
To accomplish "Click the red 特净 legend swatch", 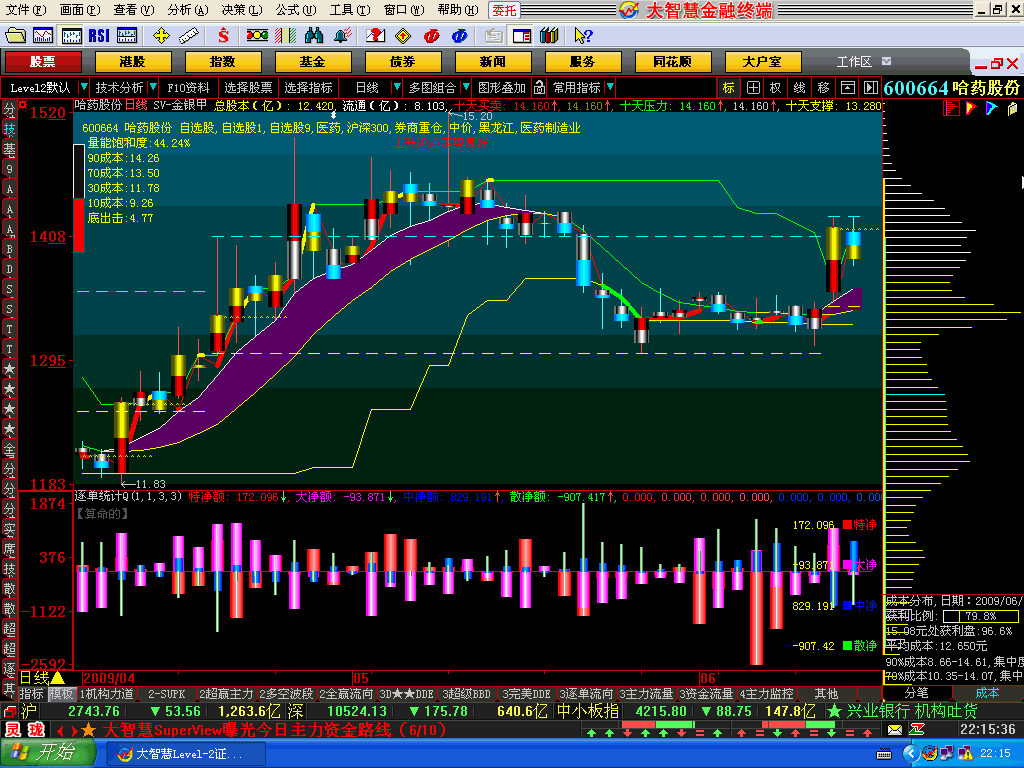I will 847,524.
